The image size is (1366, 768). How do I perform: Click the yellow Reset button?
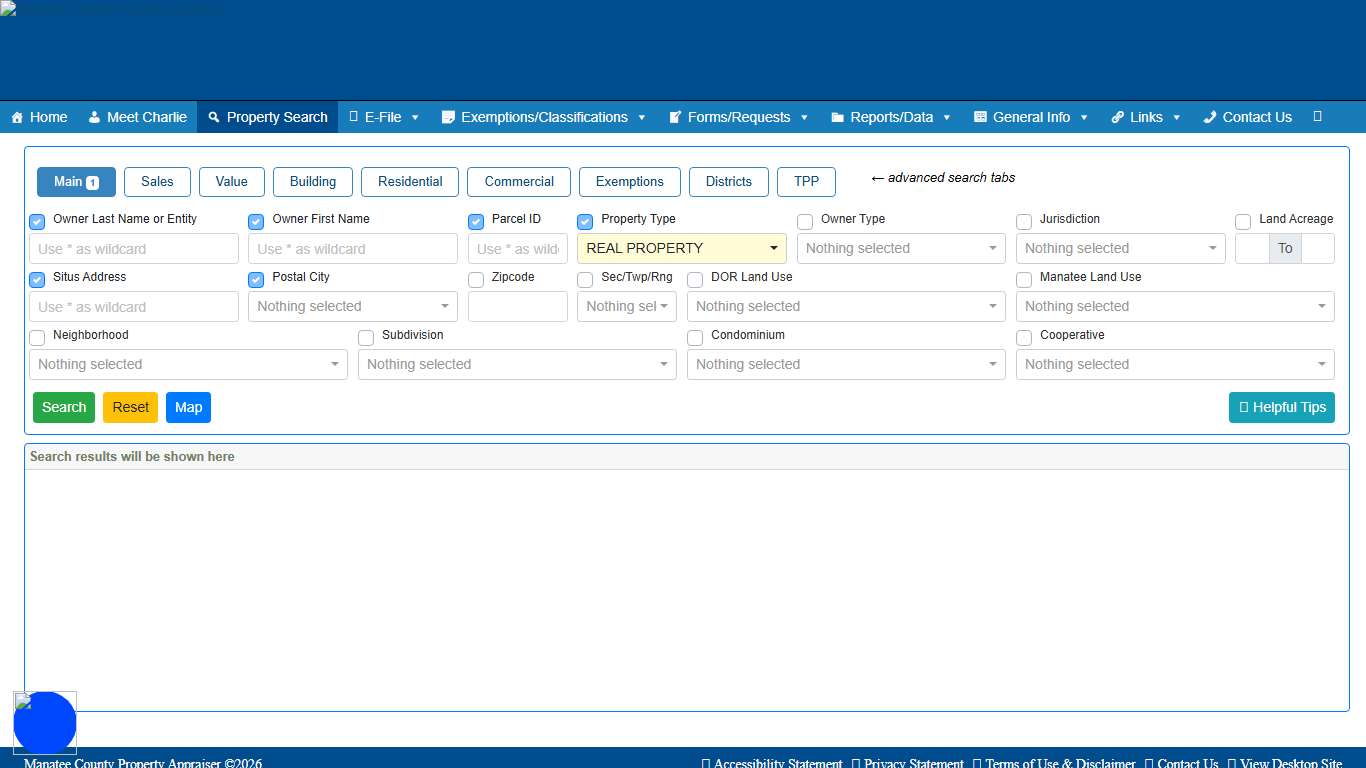tap(130, 407)
